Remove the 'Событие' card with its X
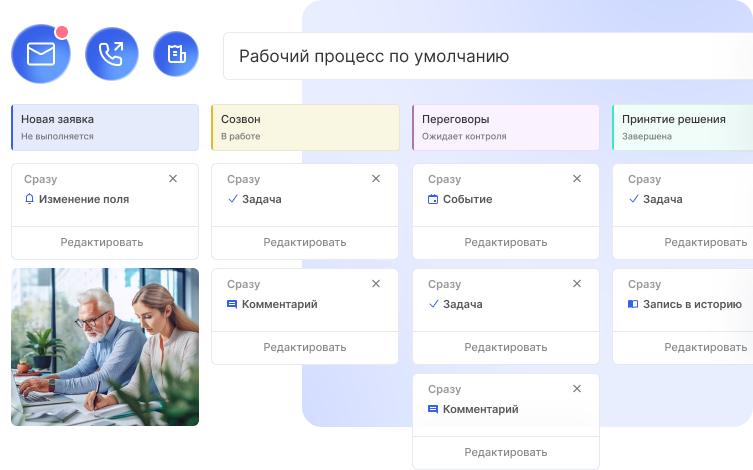This screenshot has height=470, width=753. click(577, 179)
